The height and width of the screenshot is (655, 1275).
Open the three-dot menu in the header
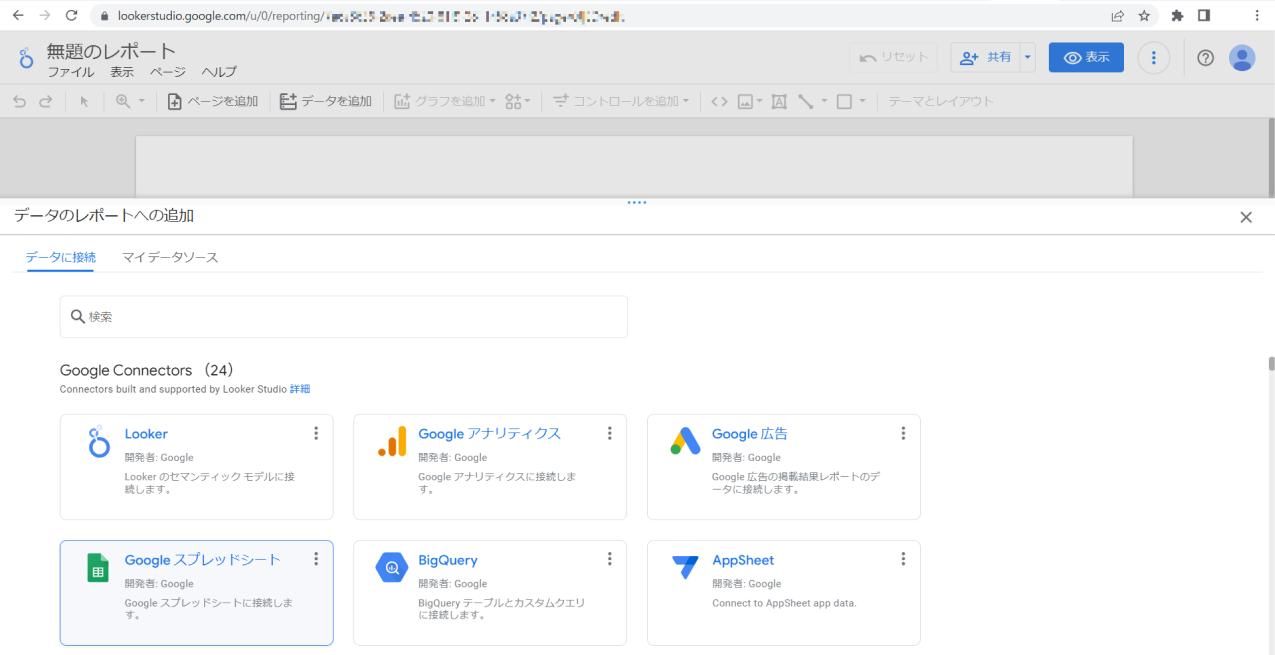1153,57
